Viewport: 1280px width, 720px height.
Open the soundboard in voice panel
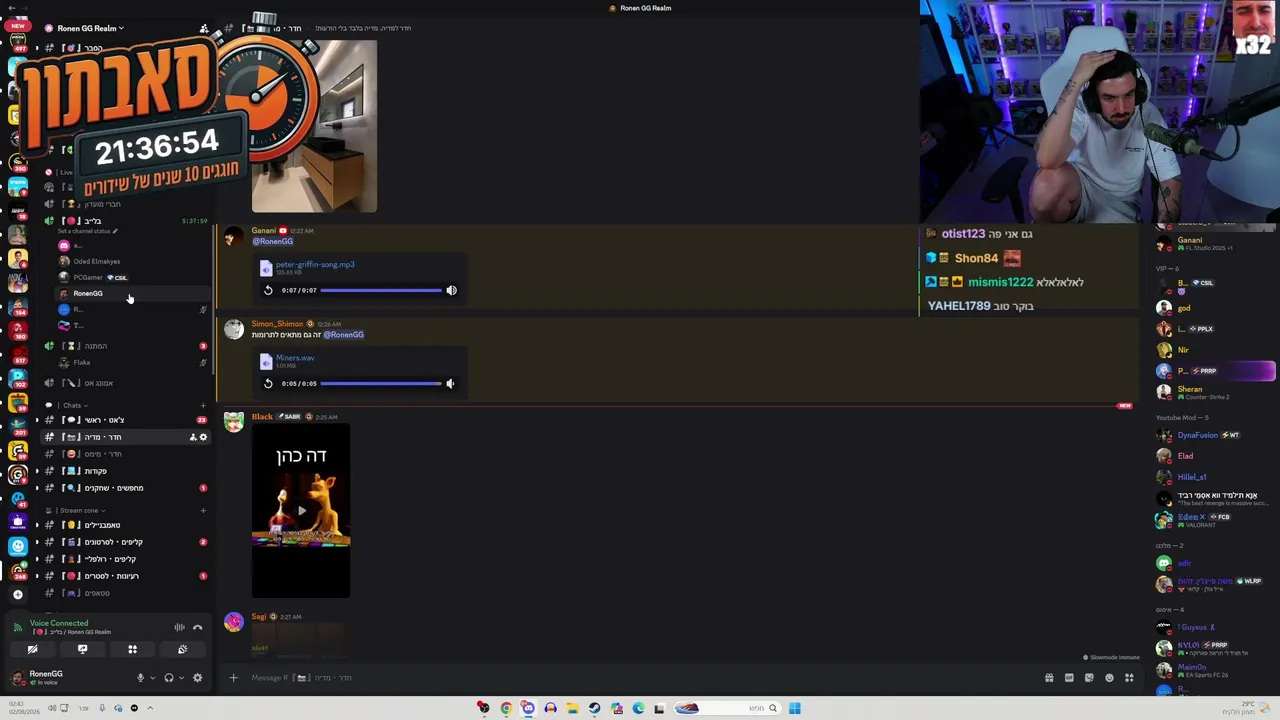point(182,649)
